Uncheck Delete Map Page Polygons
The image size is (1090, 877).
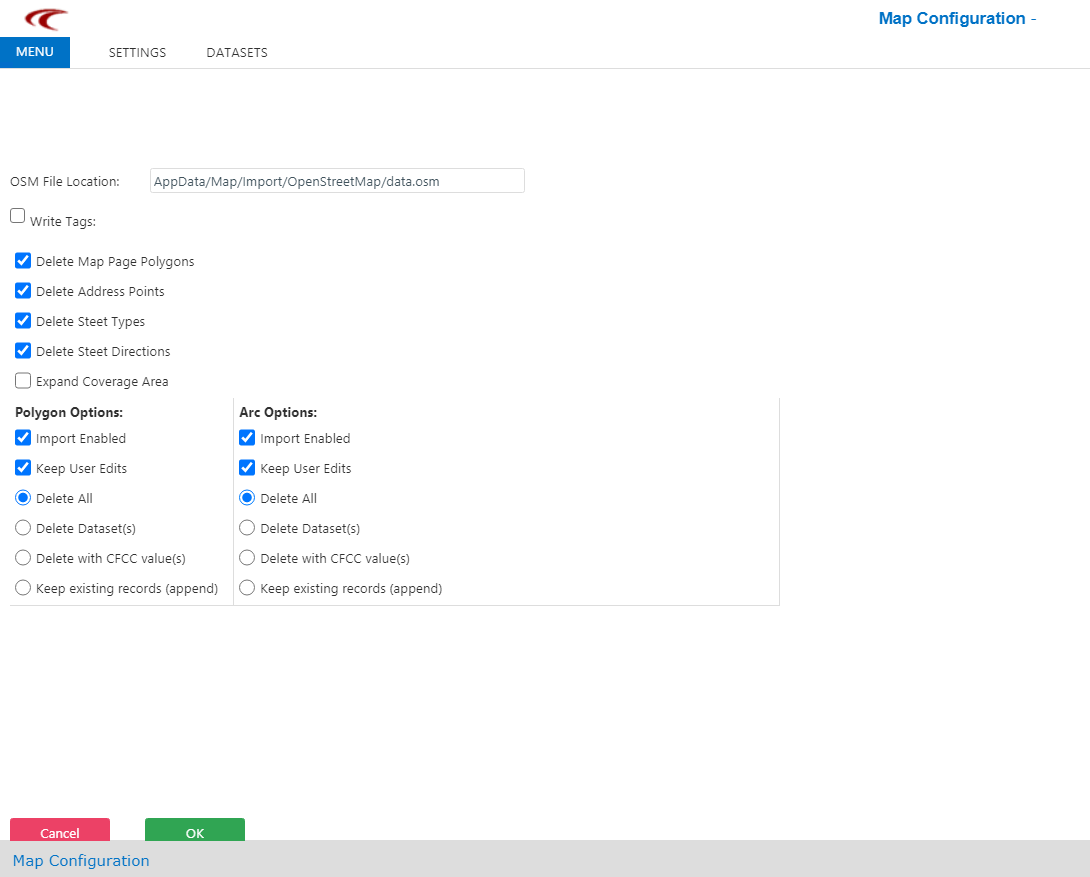(23, 261)
